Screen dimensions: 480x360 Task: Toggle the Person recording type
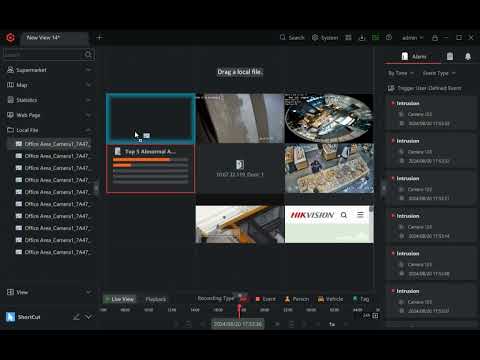click(x=296, y=299)
